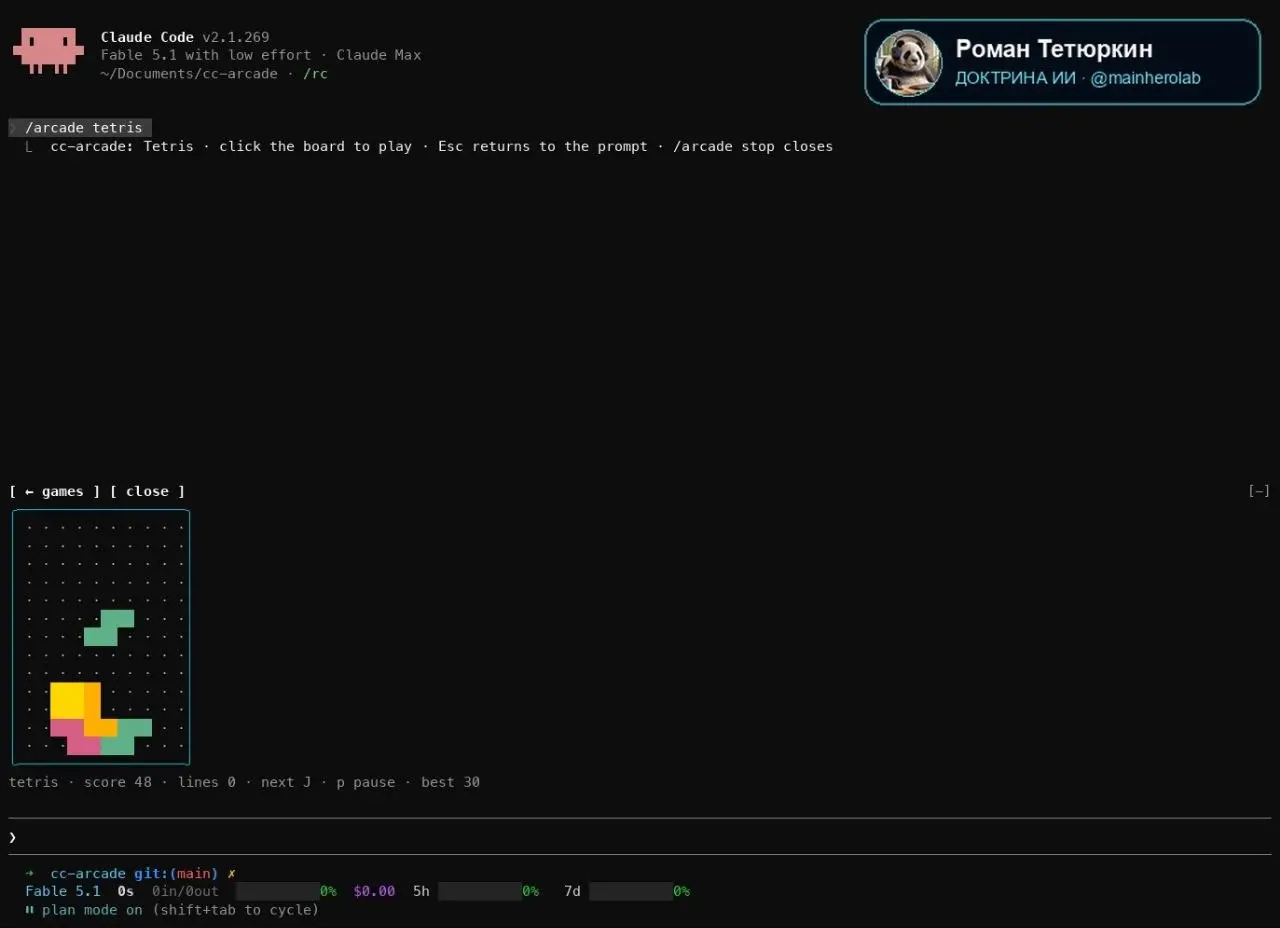Click the ~/Documents/cc-arcade path

click(x=189, y=73)
